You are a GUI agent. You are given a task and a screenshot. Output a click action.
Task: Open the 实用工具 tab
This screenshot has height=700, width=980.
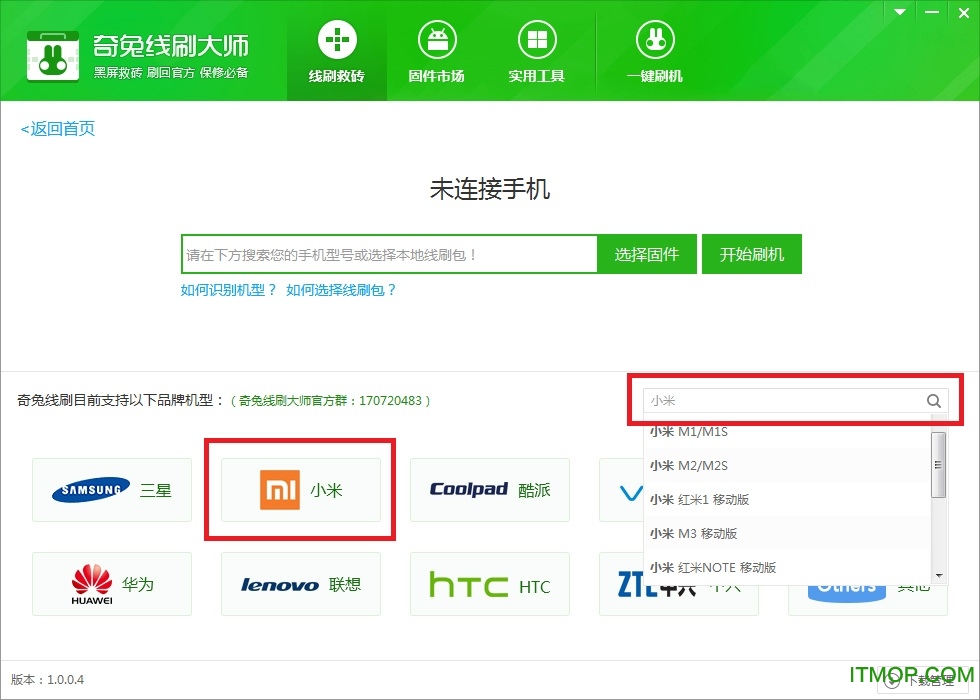[536, 51]
